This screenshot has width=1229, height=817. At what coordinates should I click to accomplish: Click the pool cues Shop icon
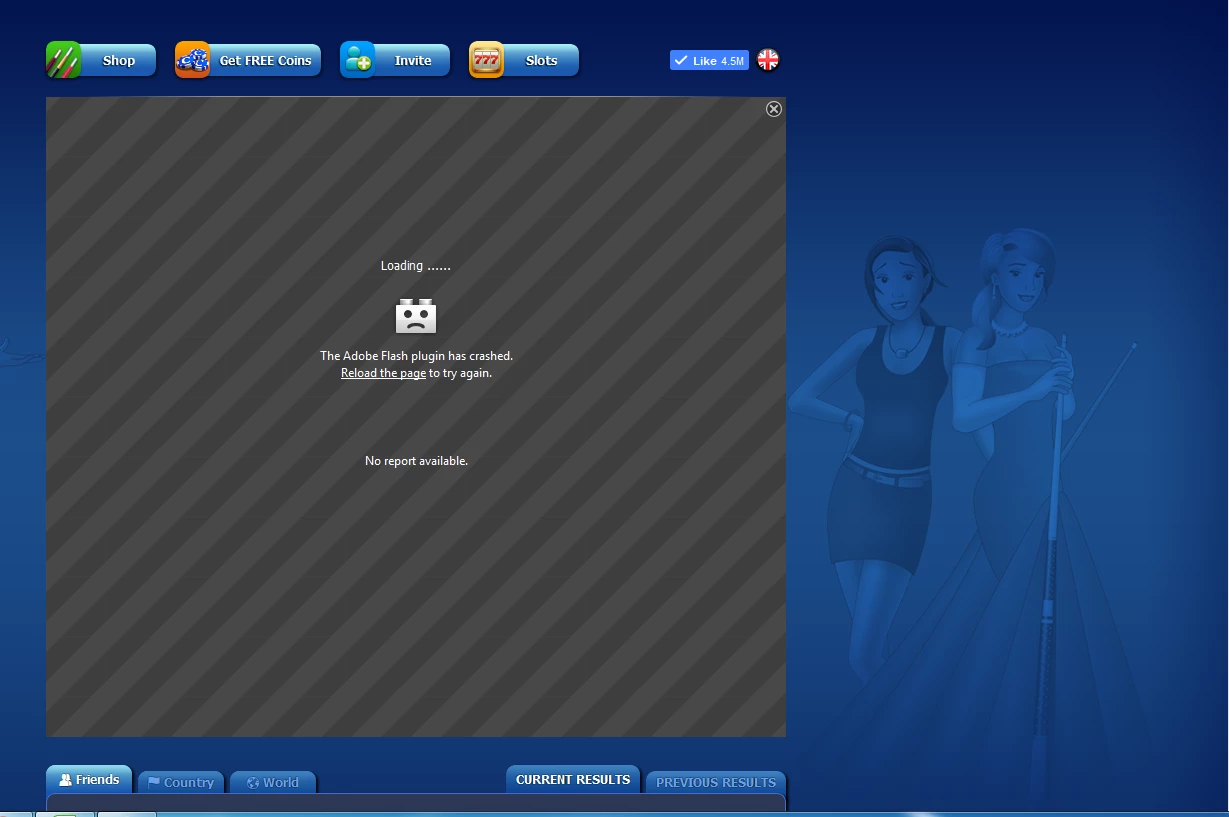63,60
